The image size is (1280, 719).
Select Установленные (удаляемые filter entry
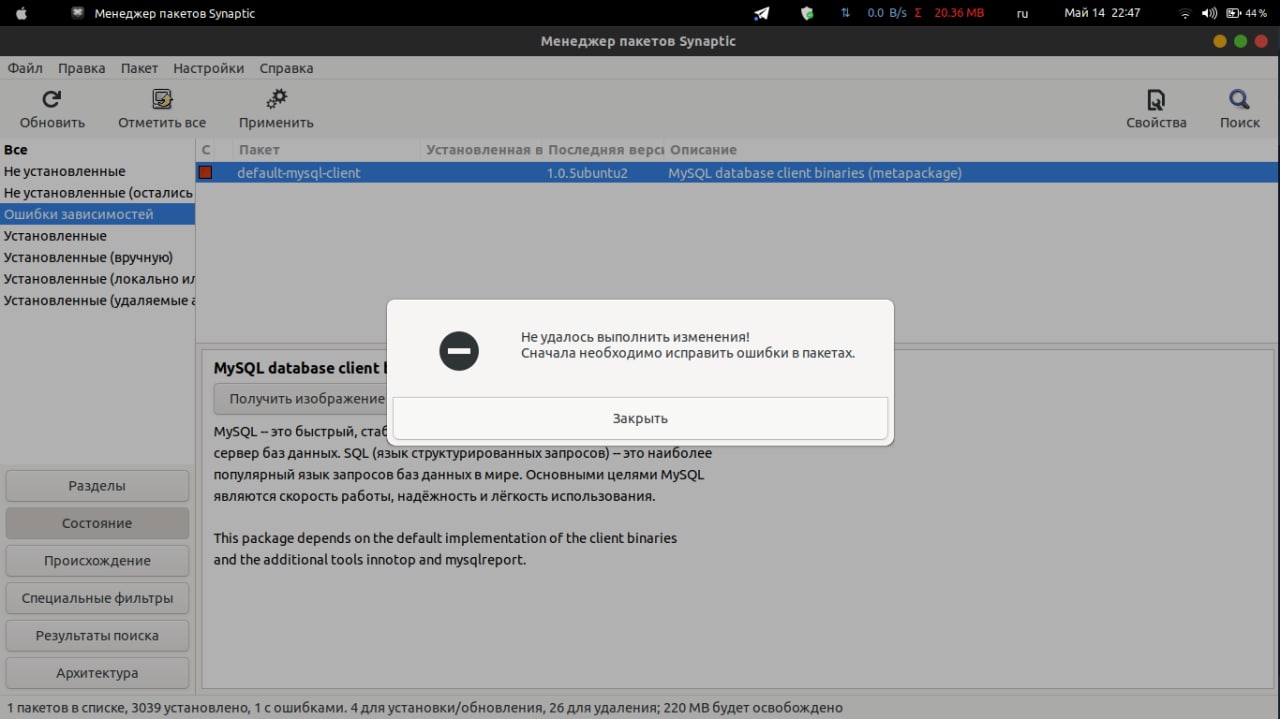coord(97,300)
